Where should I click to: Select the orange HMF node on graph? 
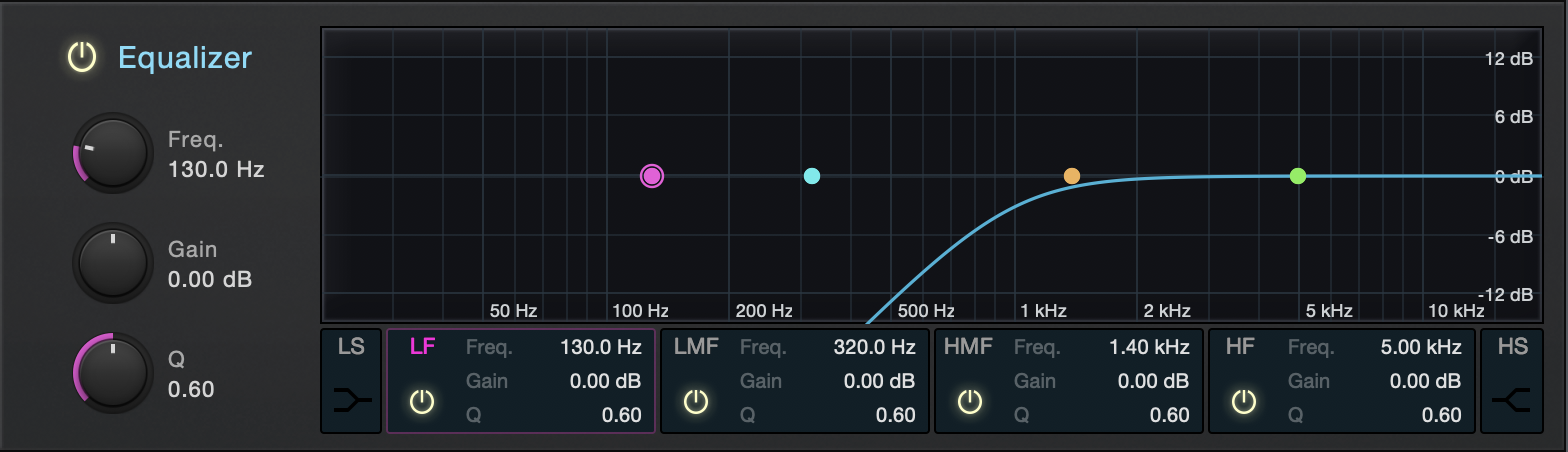click(1072, 176)
